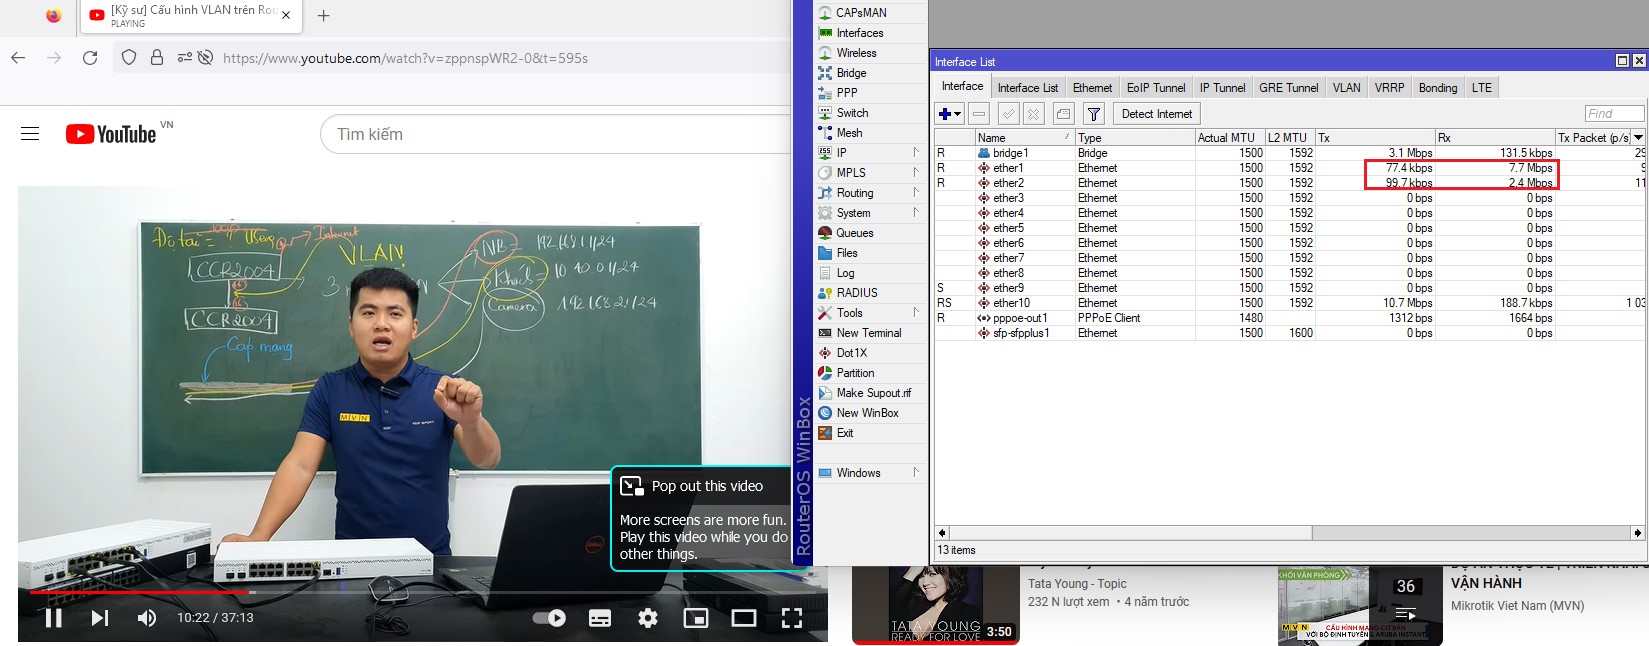Expand the Routing submenu in WinBox
Viewport: 1649px width, 646px height.
pos(916,193)
